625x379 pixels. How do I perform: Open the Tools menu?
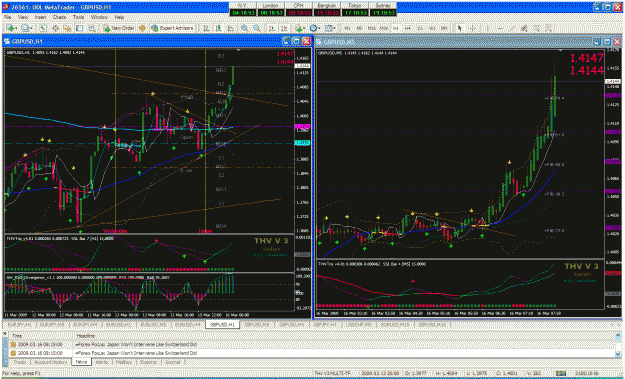coord(79,18)
